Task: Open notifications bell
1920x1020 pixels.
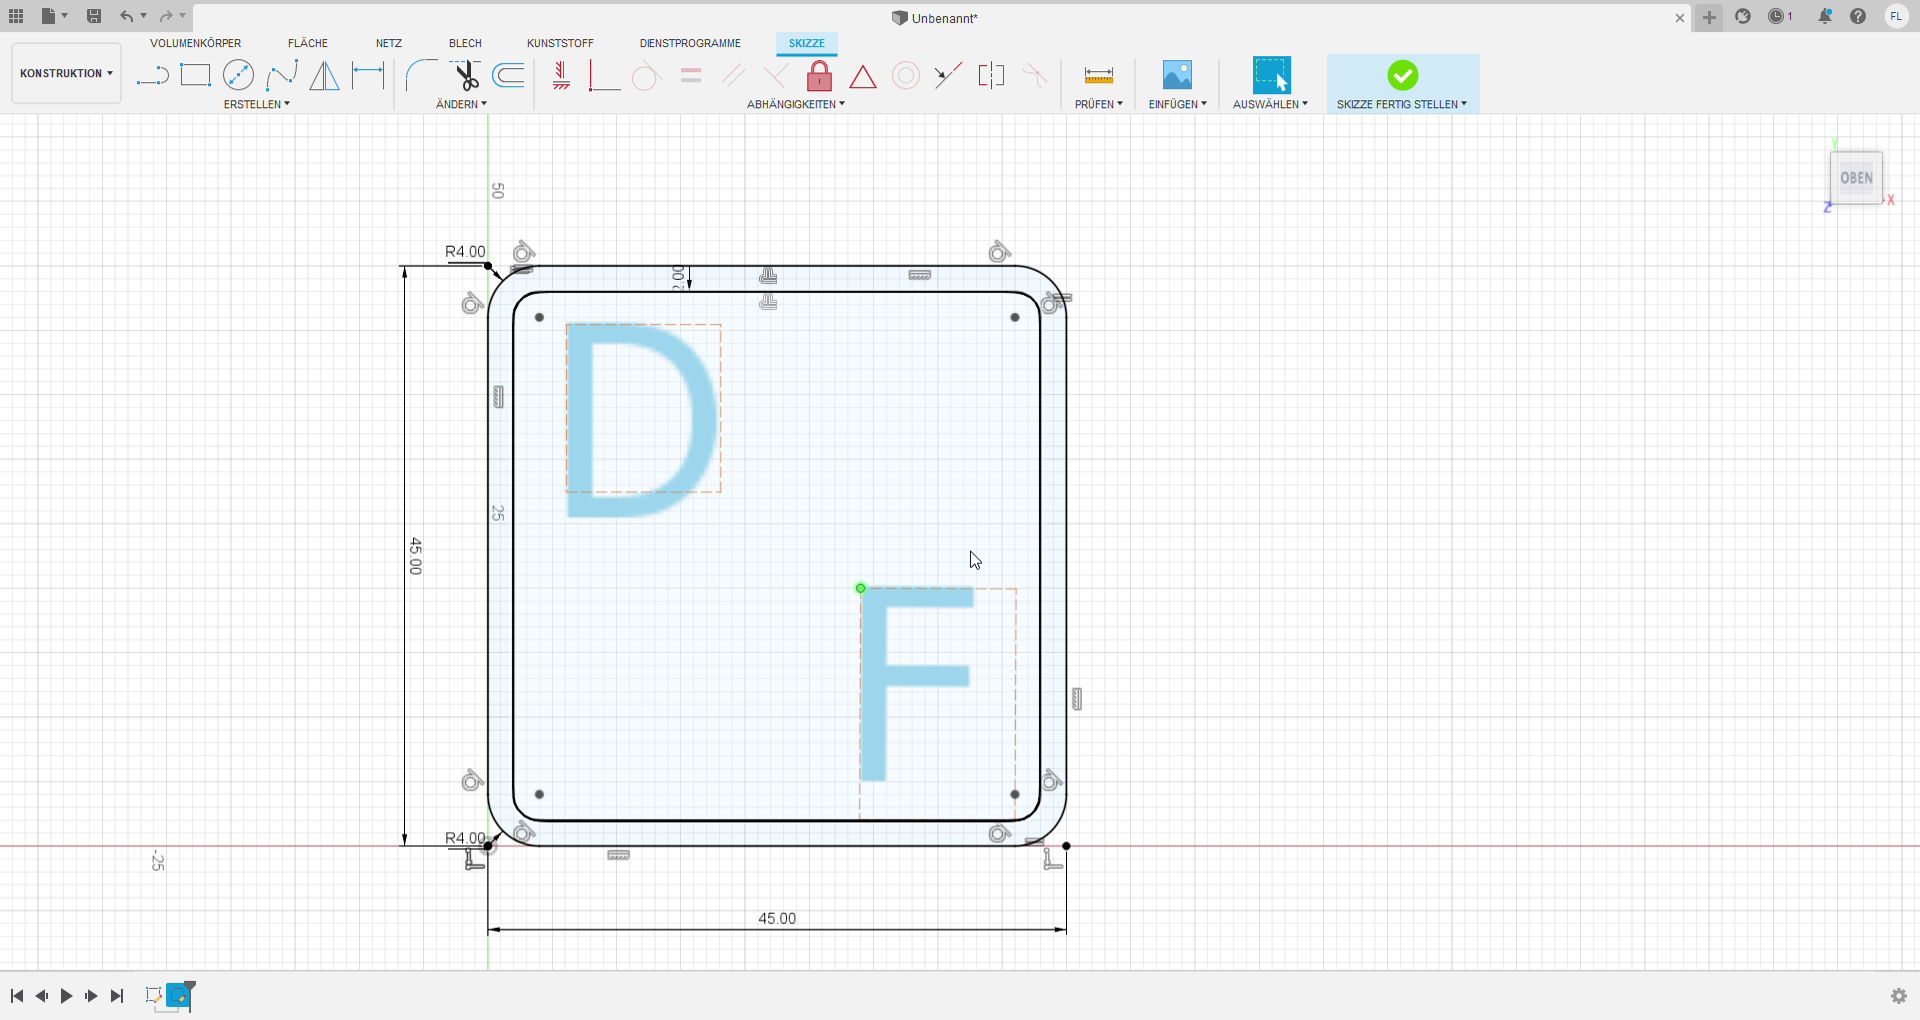Action: (1825, 16)
